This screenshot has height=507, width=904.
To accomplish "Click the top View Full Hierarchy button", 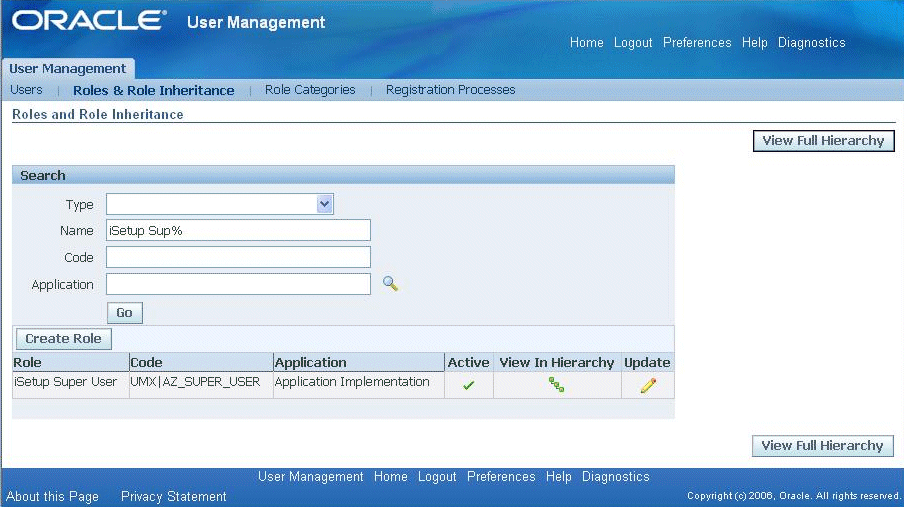I will tap(823, 141).
